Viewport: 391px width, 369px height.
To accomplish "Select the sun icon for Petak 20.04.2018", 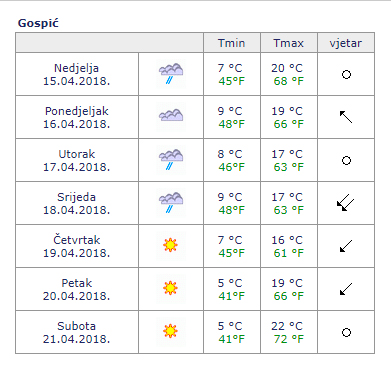I will click(x=171, y=289).
